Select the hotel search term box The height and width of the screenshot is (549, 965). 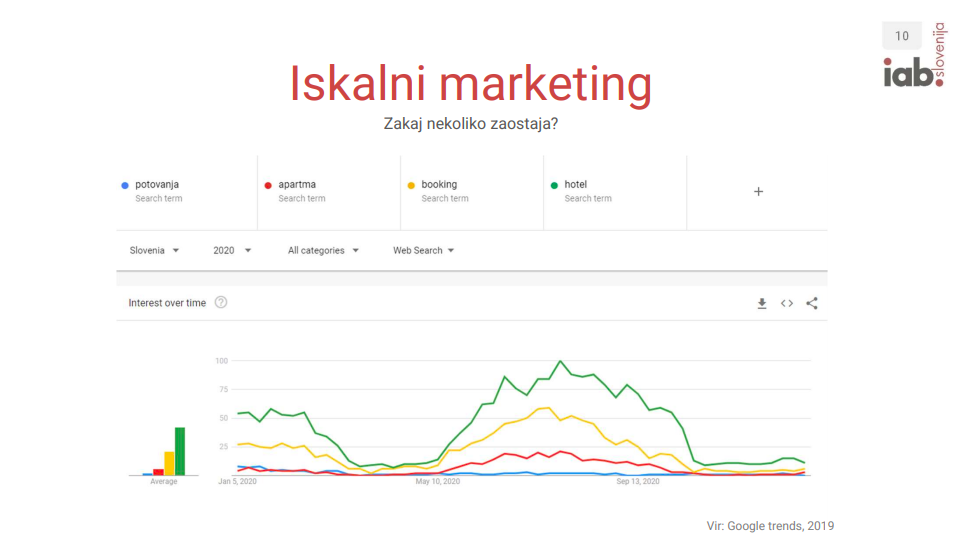click(x=614, y=192)
